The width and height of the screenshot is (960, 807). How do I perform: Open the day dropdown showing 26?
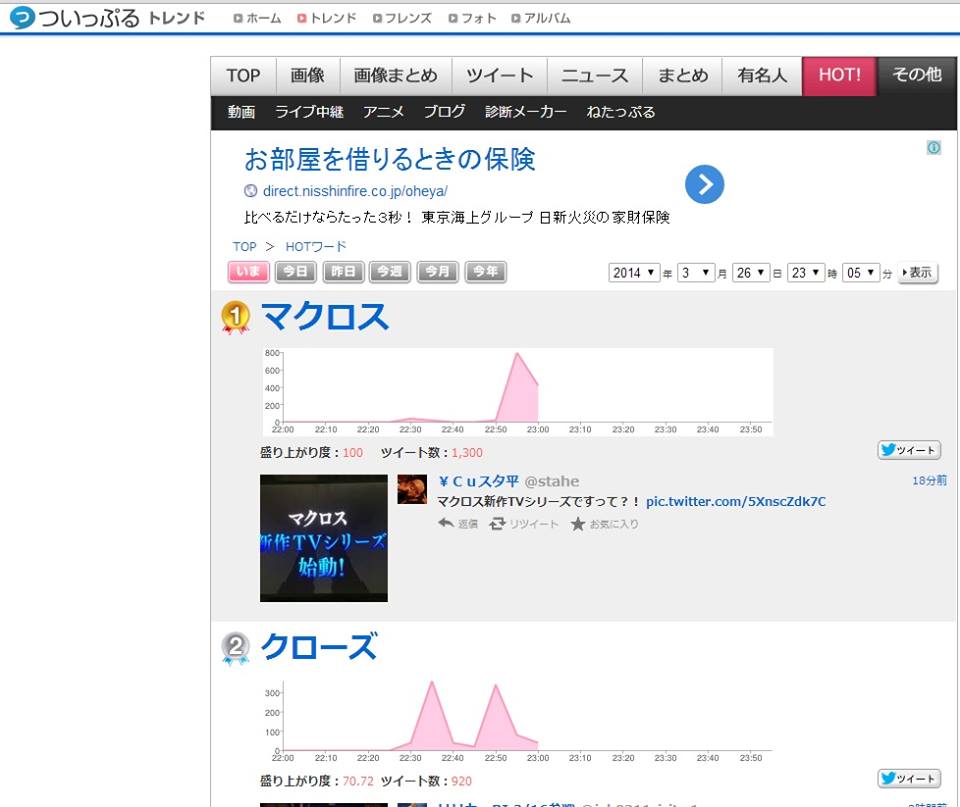click(x=751, y=272)
